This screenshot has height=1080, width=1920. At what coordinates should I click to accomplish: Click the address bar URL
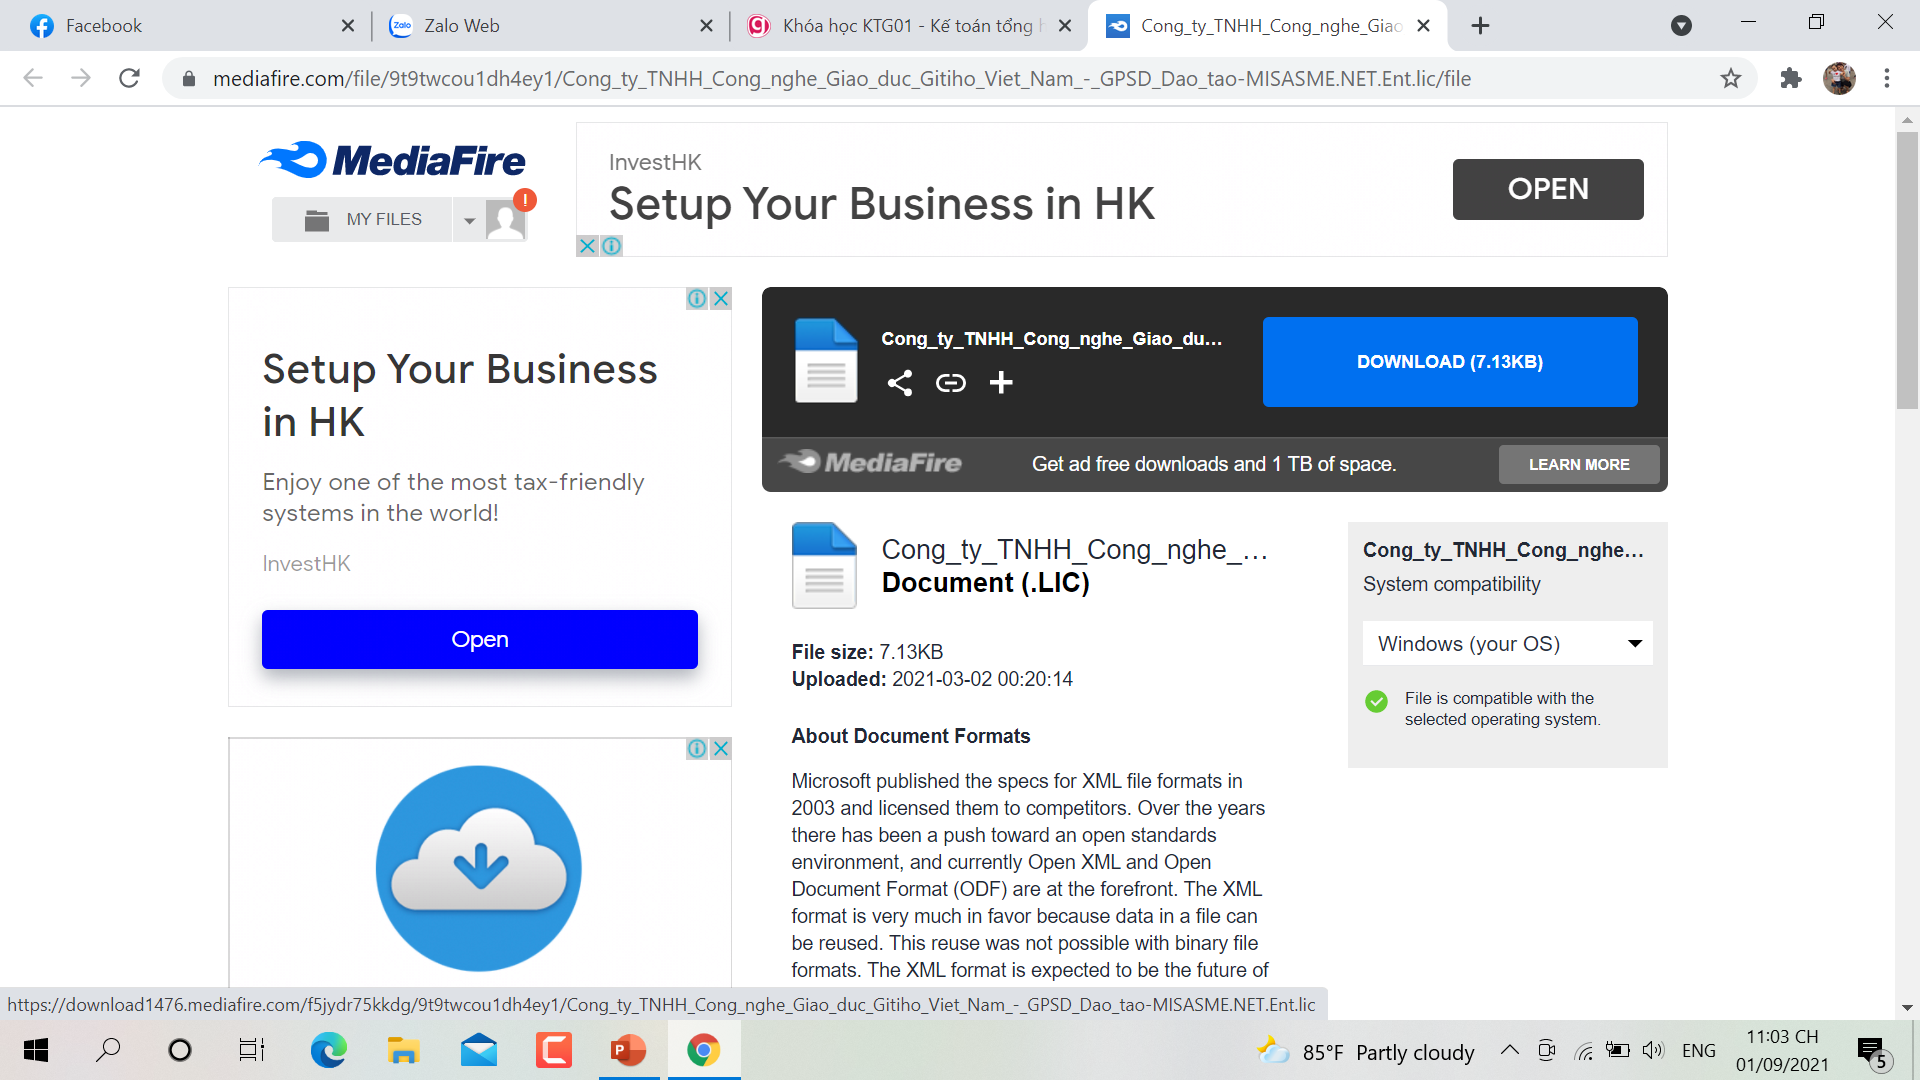(x=842, y=78)
